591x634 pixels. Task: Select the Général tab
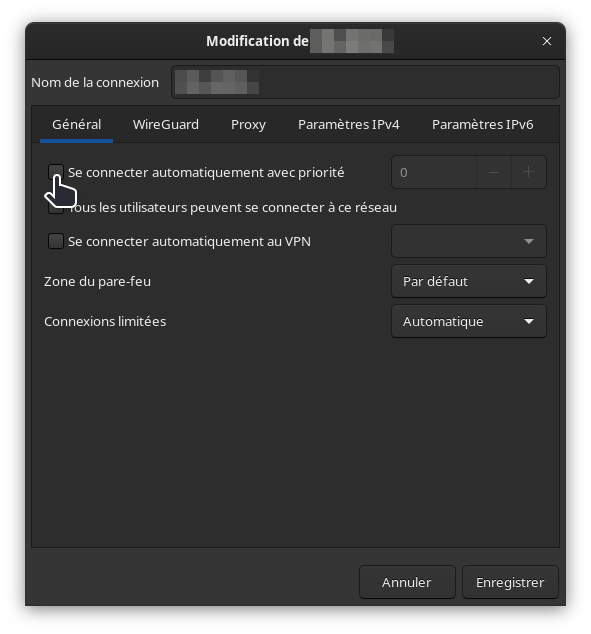[x=76, y=125]
